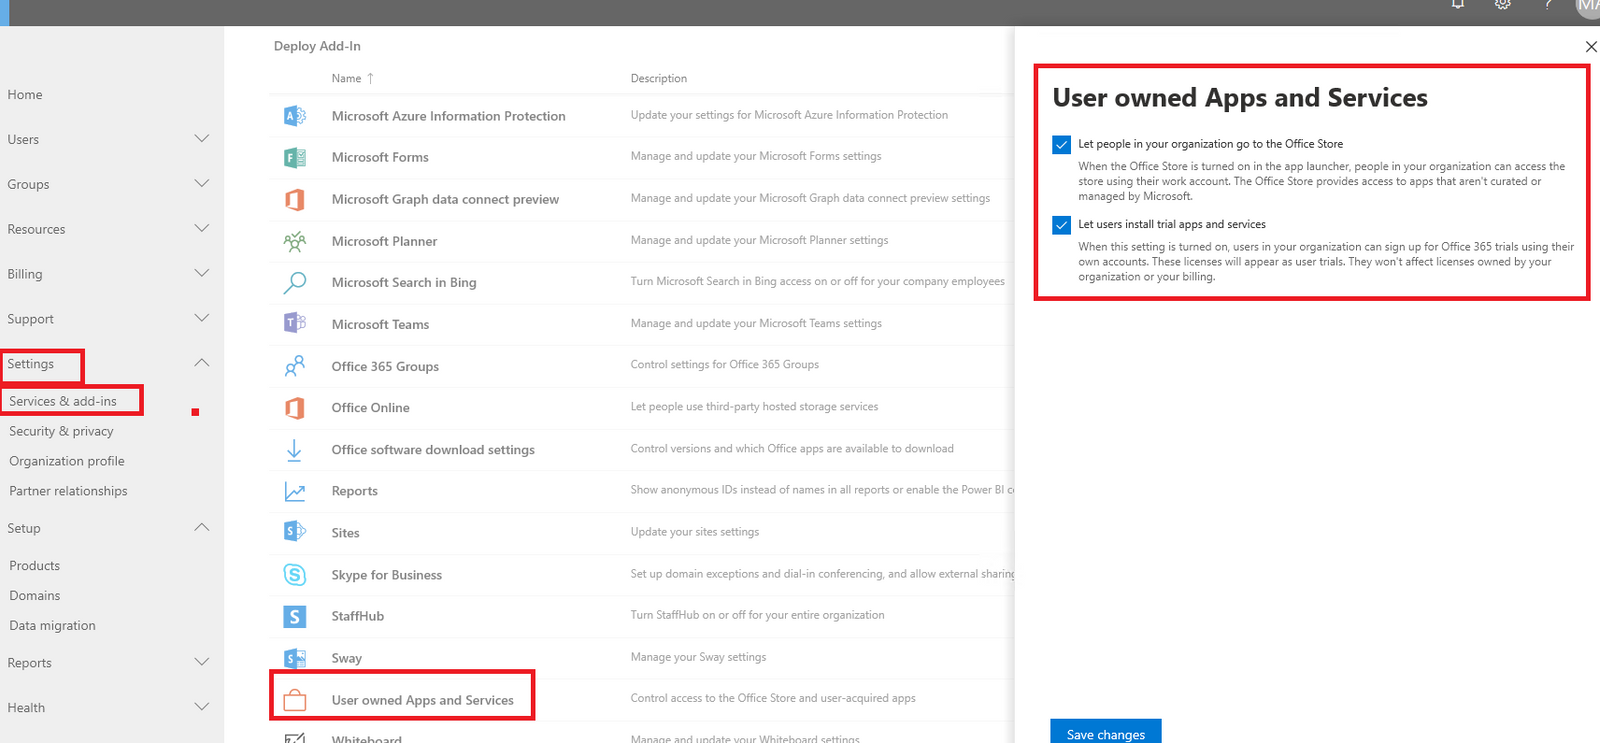Click 'Control settings for Office 365 Groups' text

(725, 365)
